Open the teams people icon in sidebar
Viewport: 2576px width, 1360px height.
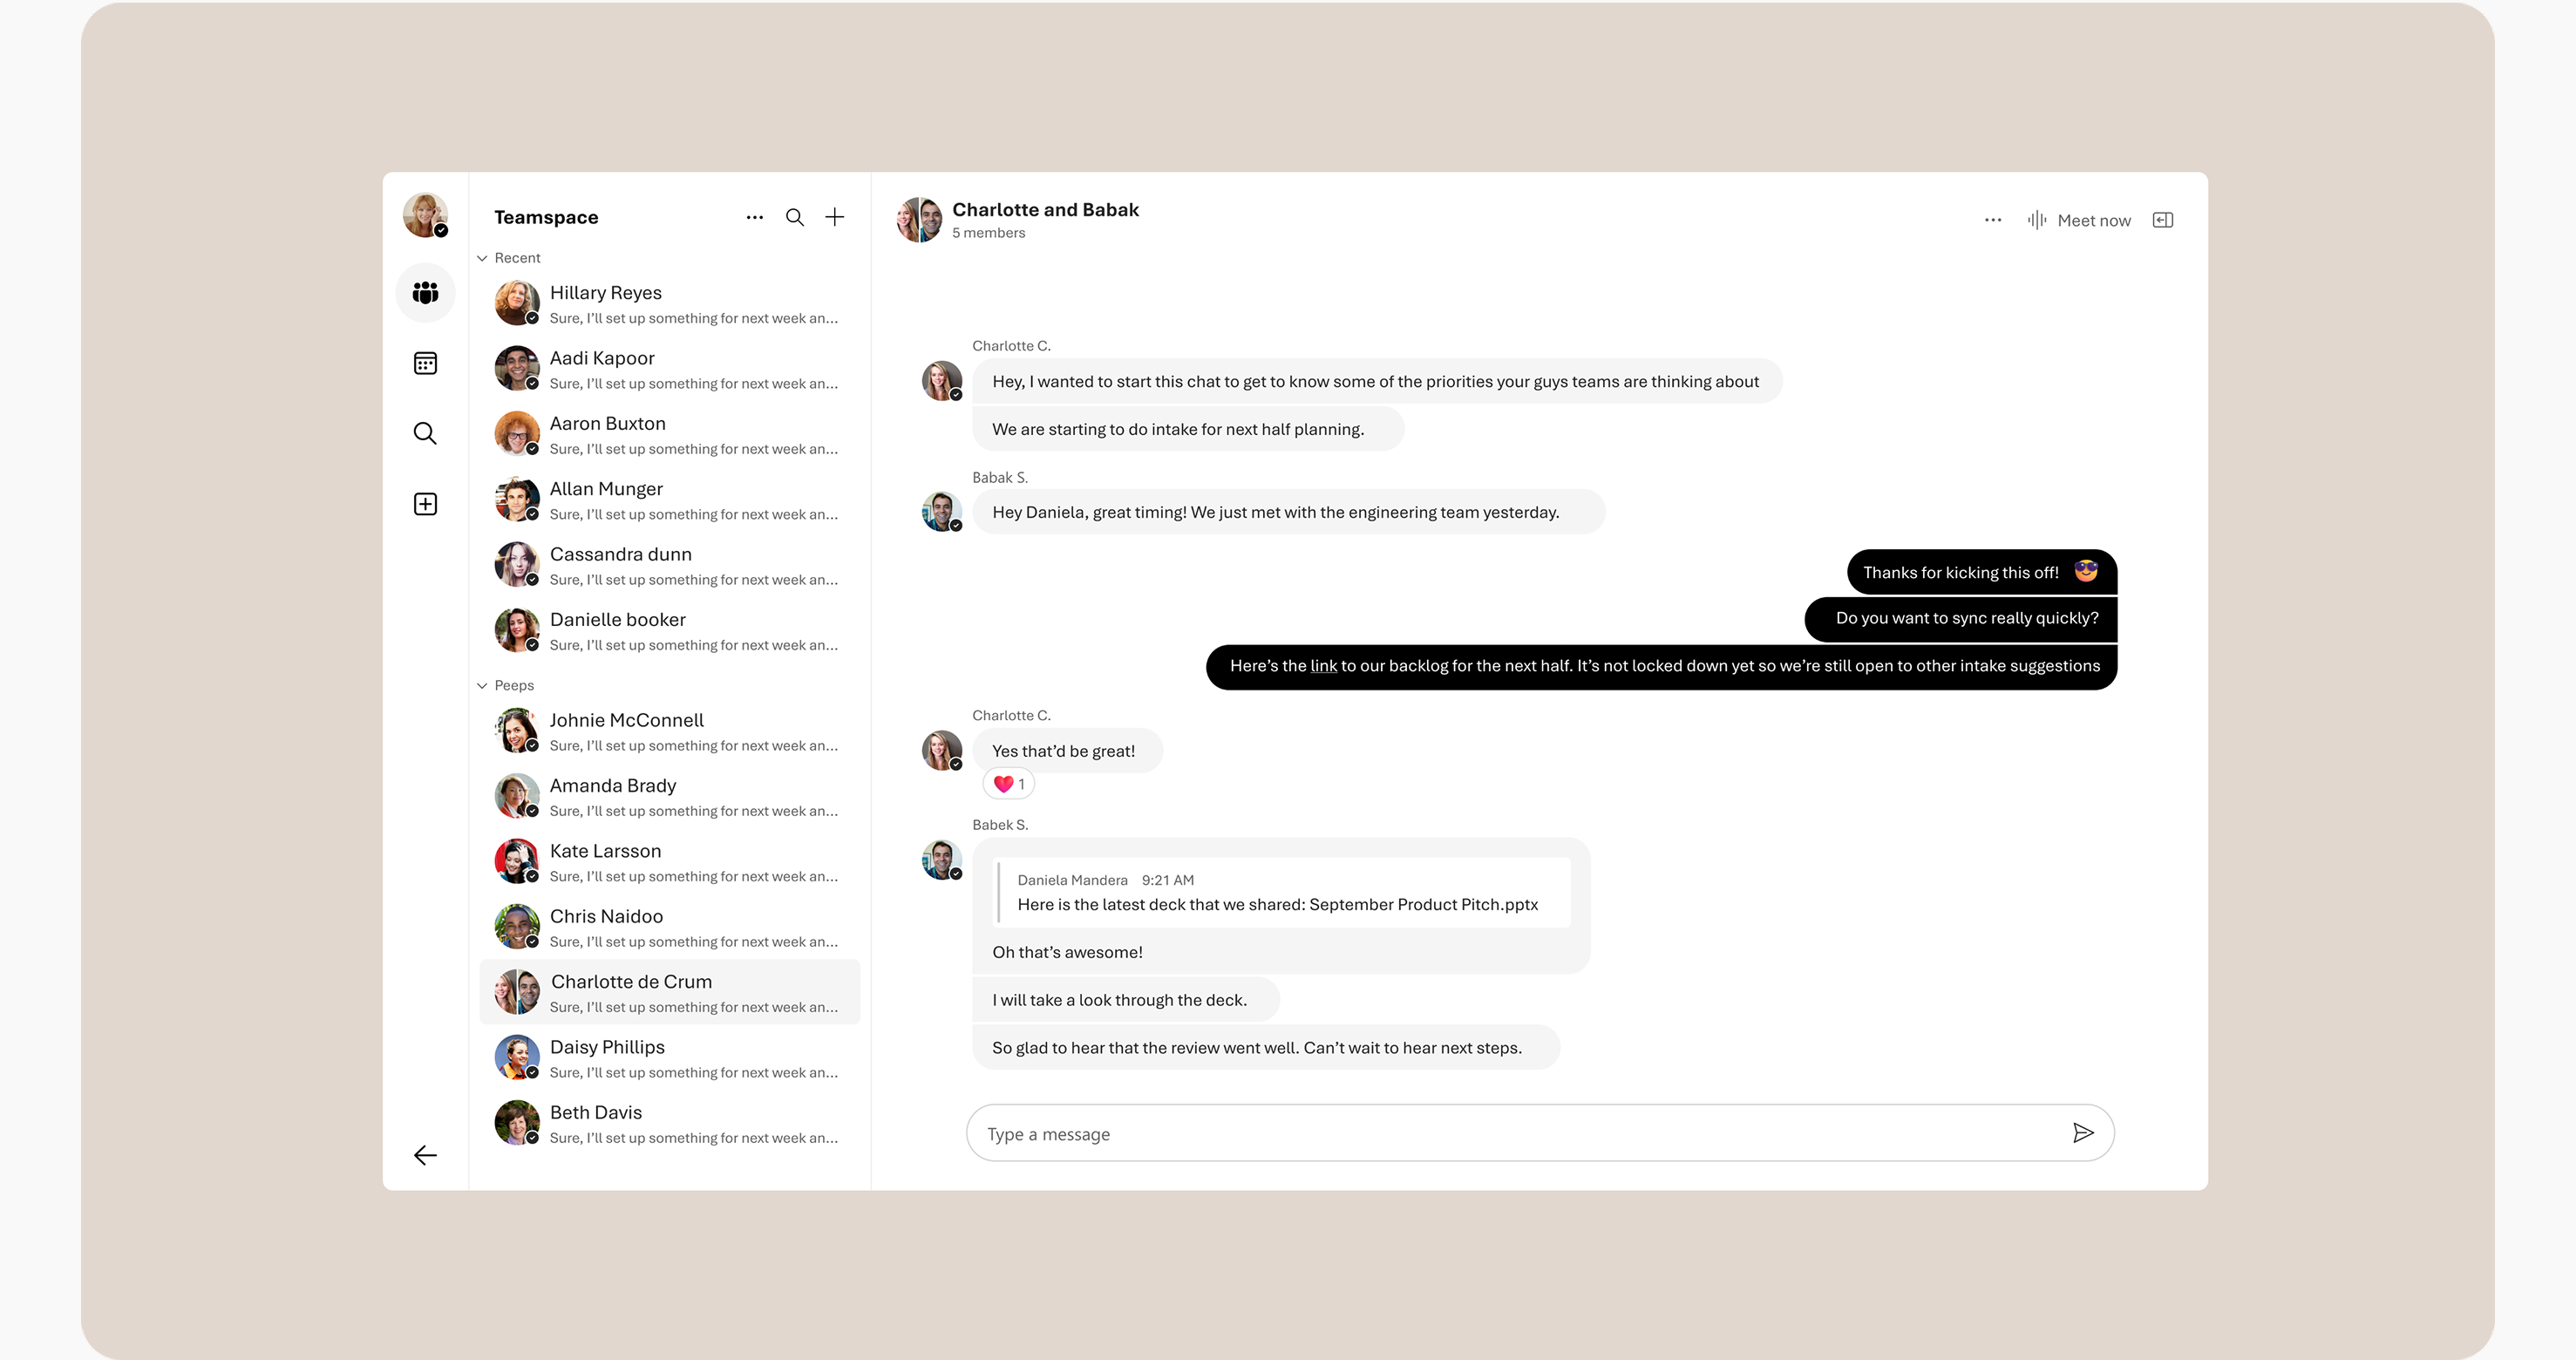point(425,293)
